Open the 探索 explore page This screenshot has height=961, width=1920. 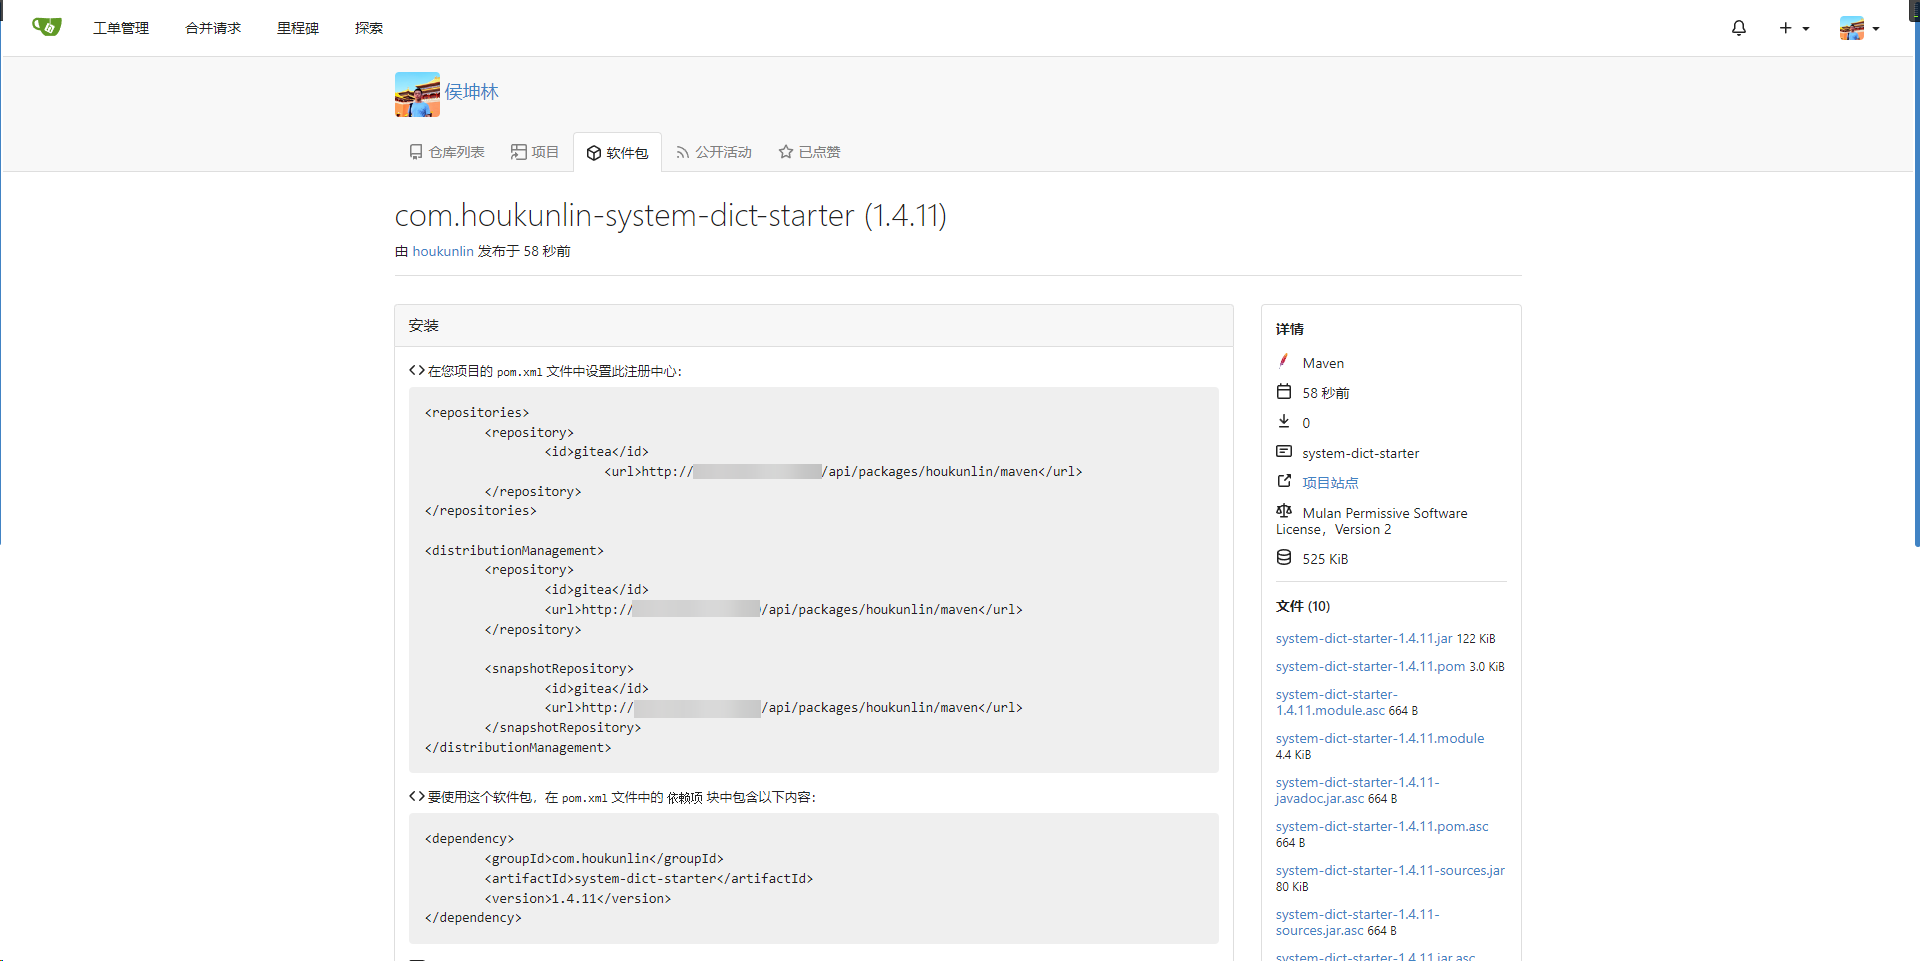point(368,28)
